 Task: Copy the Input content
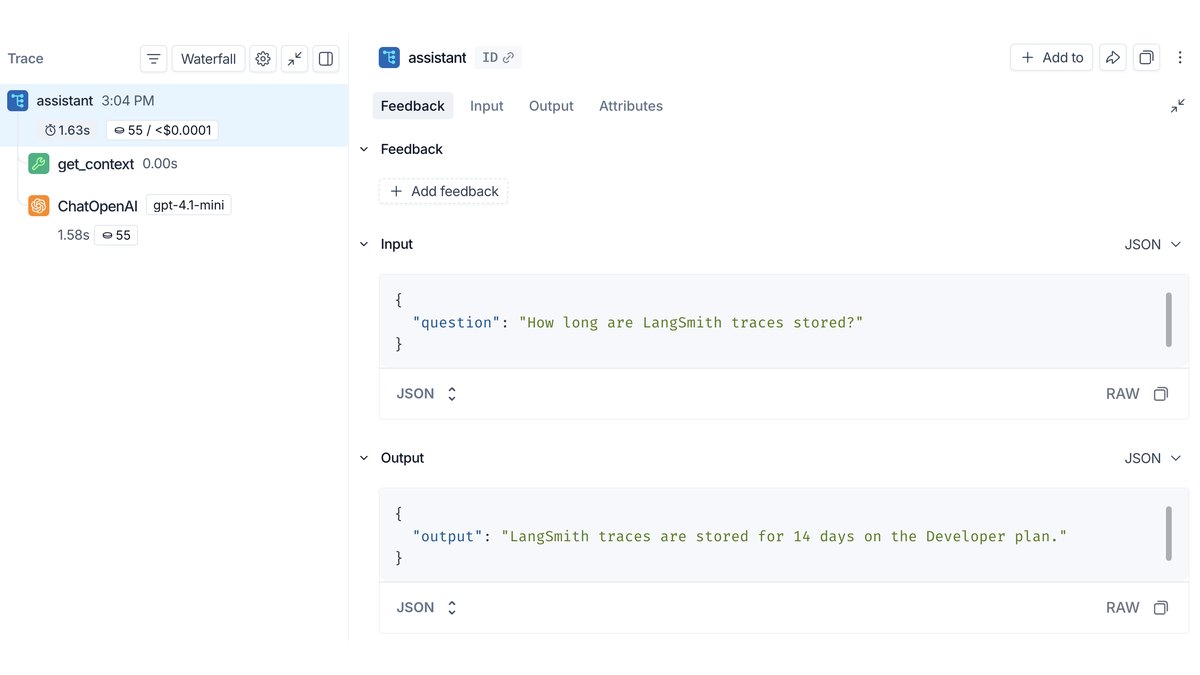point(1161,394)
